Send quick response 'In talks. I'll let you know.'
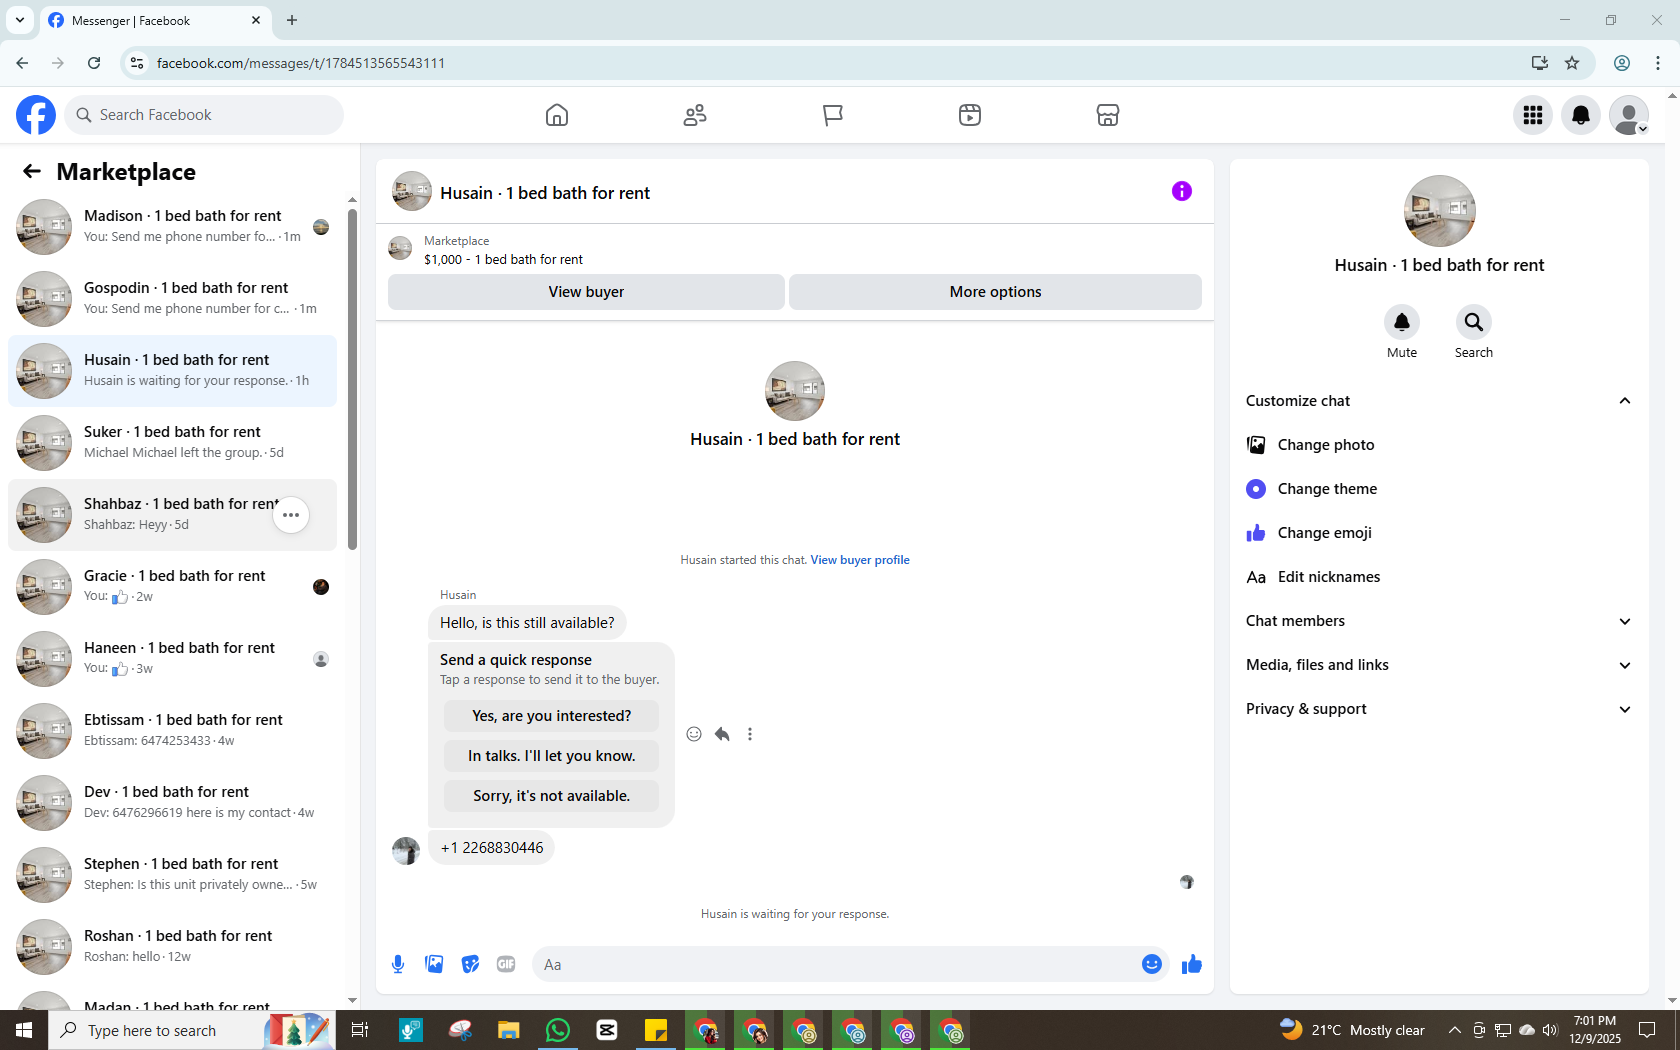The height and width of the screenshot is (1050, 1680). tap(551, 756)
